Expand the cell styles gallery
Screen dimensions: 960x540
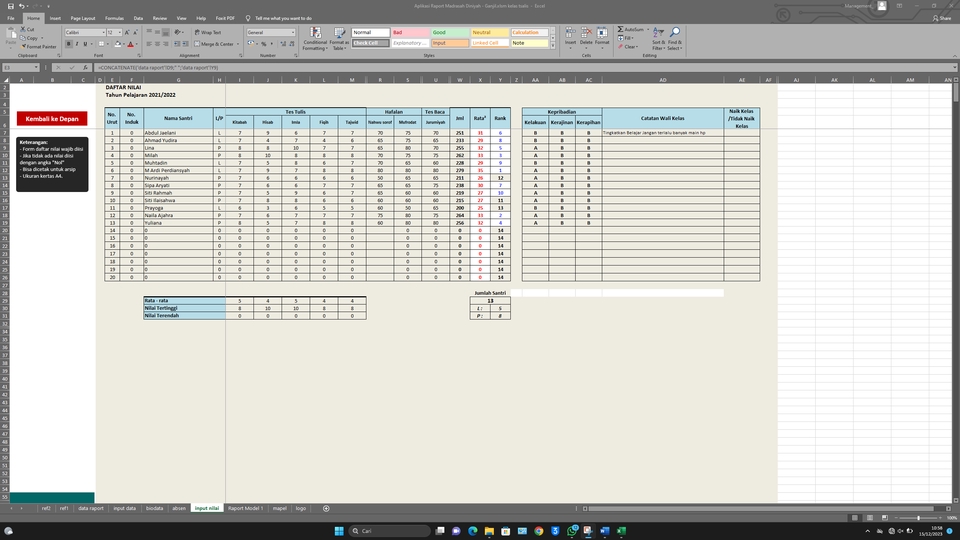click(x=553, y=45)
